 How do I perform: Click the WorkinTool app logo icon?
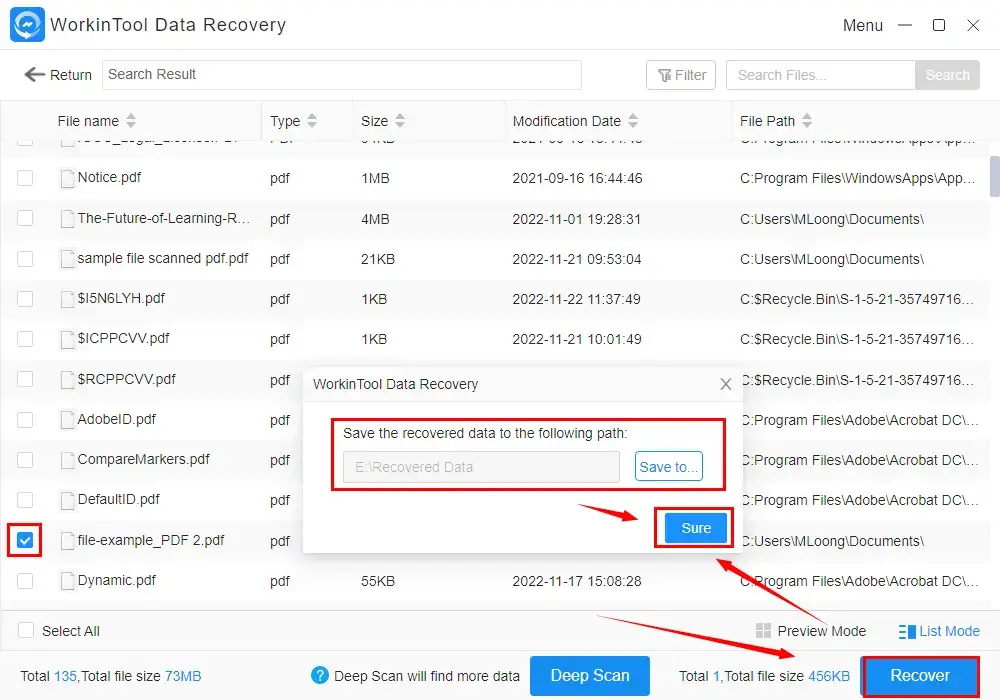[x=27, y=24]
